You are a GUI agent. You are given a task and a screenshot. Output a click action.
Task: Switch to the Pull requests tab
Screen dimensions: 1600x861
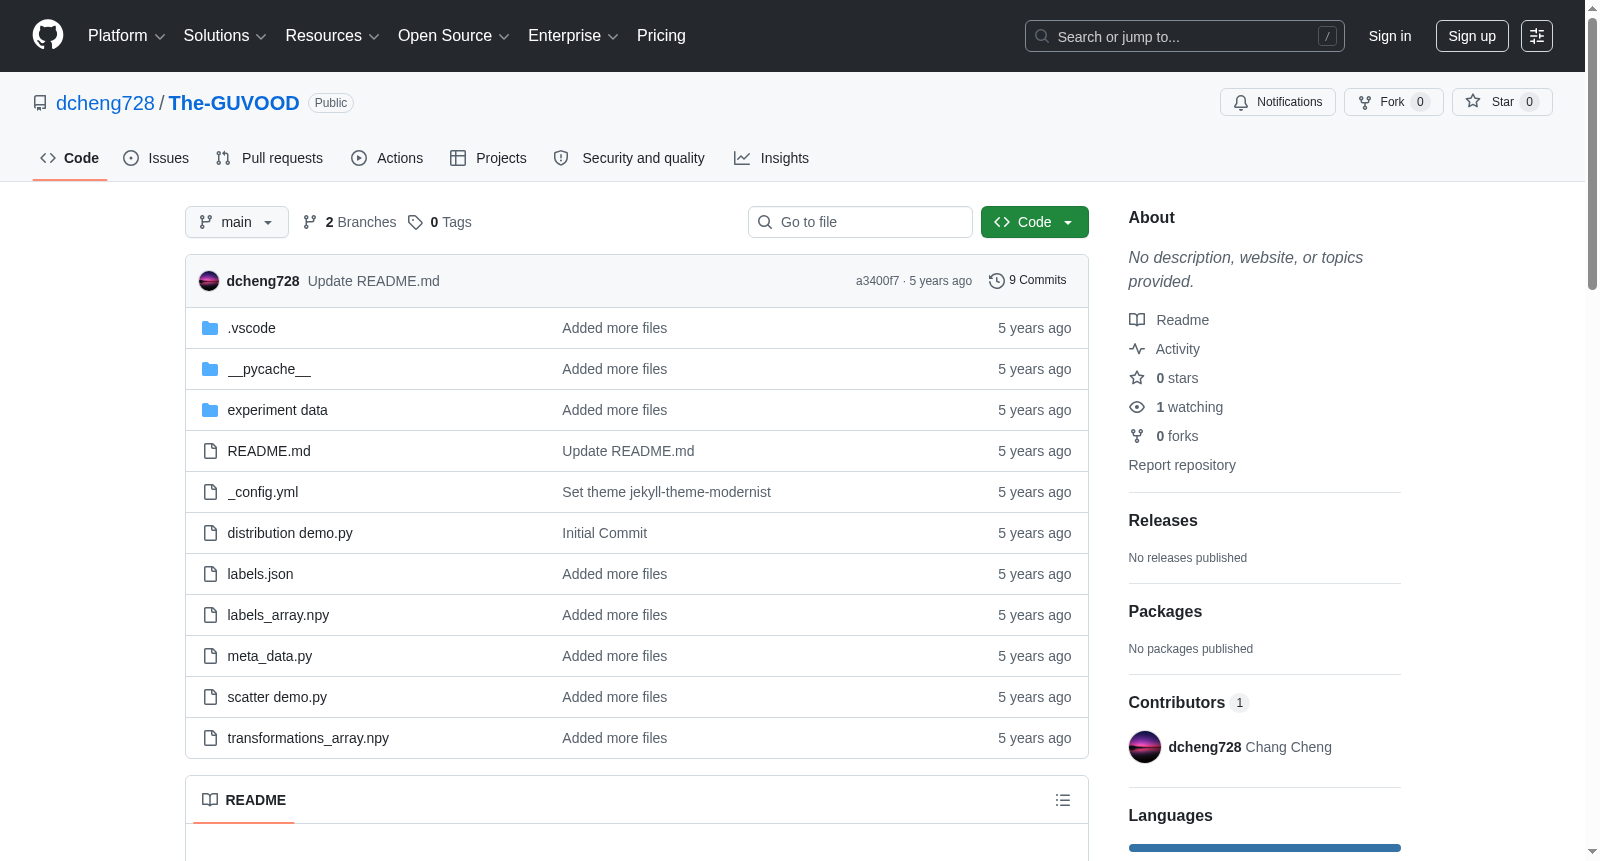[269, 158]
